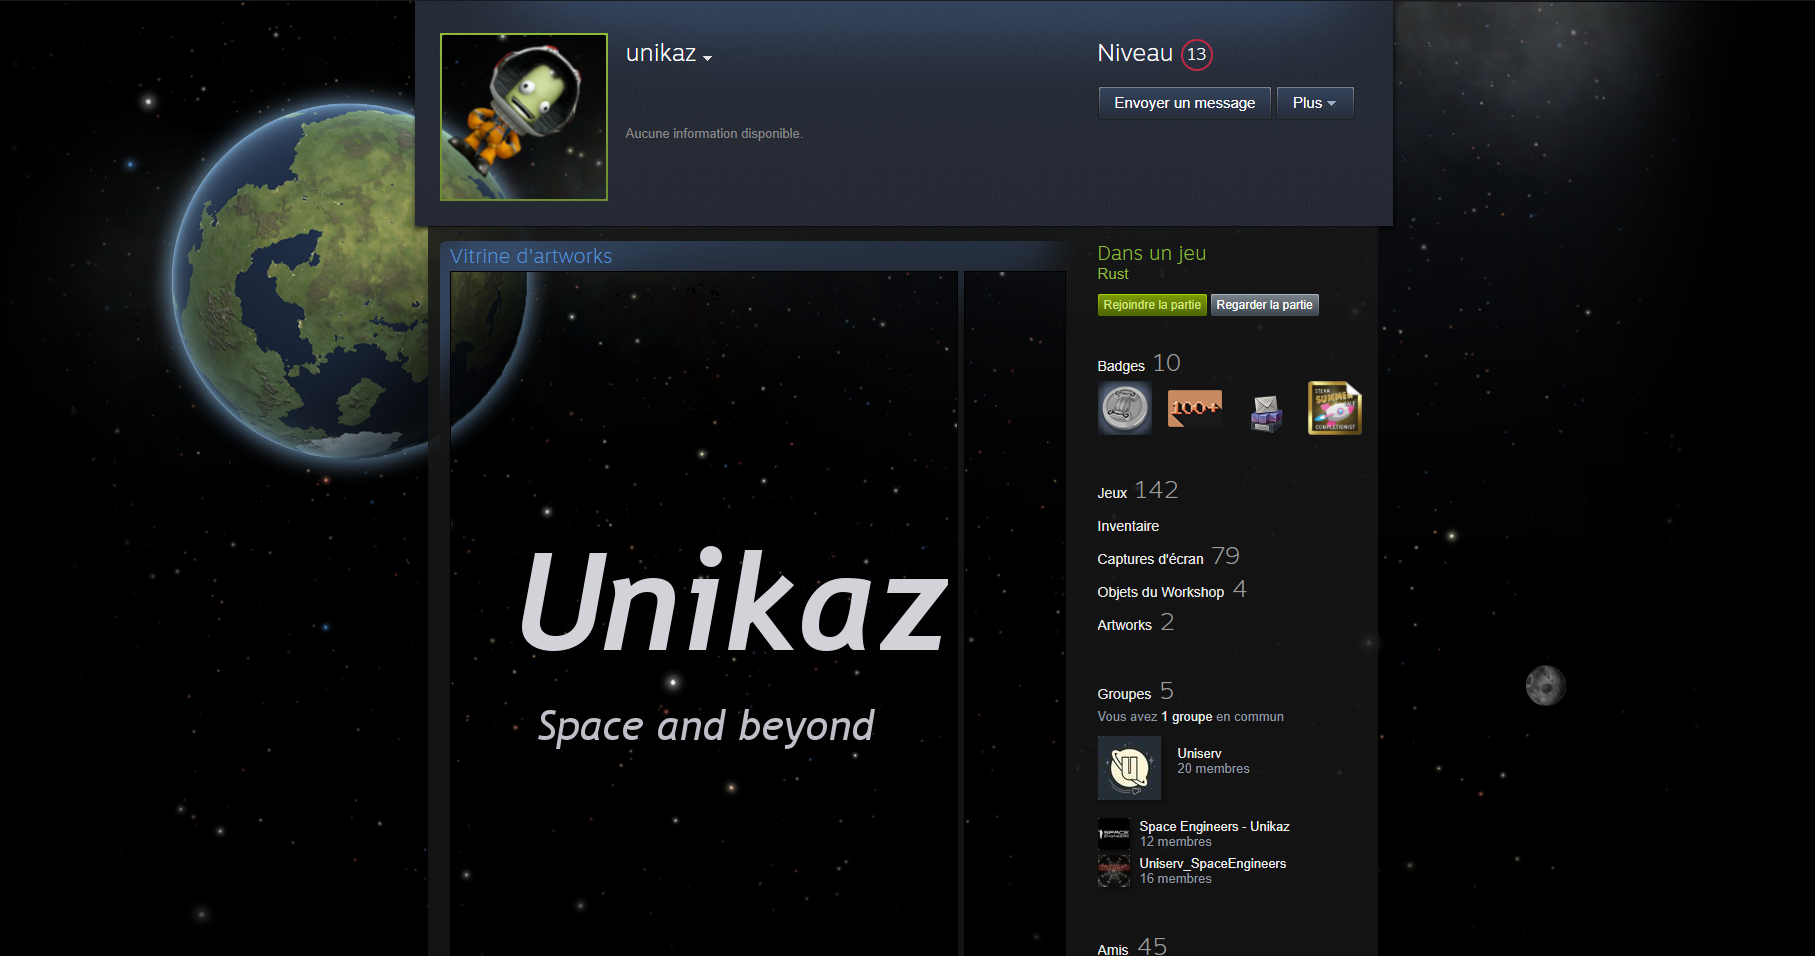1815x956 pixels.
Task: Open the Uniserv group avatar icon
Action: tap(1129, 768)
